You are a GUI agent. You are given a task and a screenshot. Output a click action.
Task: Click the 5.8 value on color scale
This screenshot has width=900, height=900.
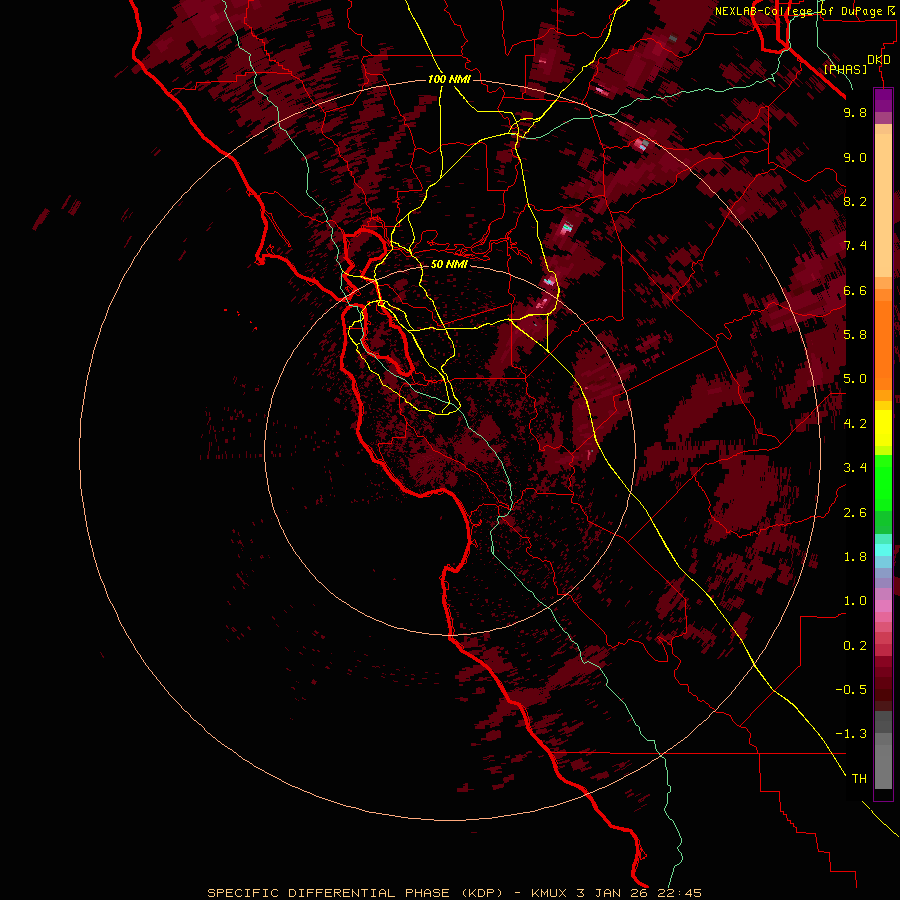tap(855, 335)
